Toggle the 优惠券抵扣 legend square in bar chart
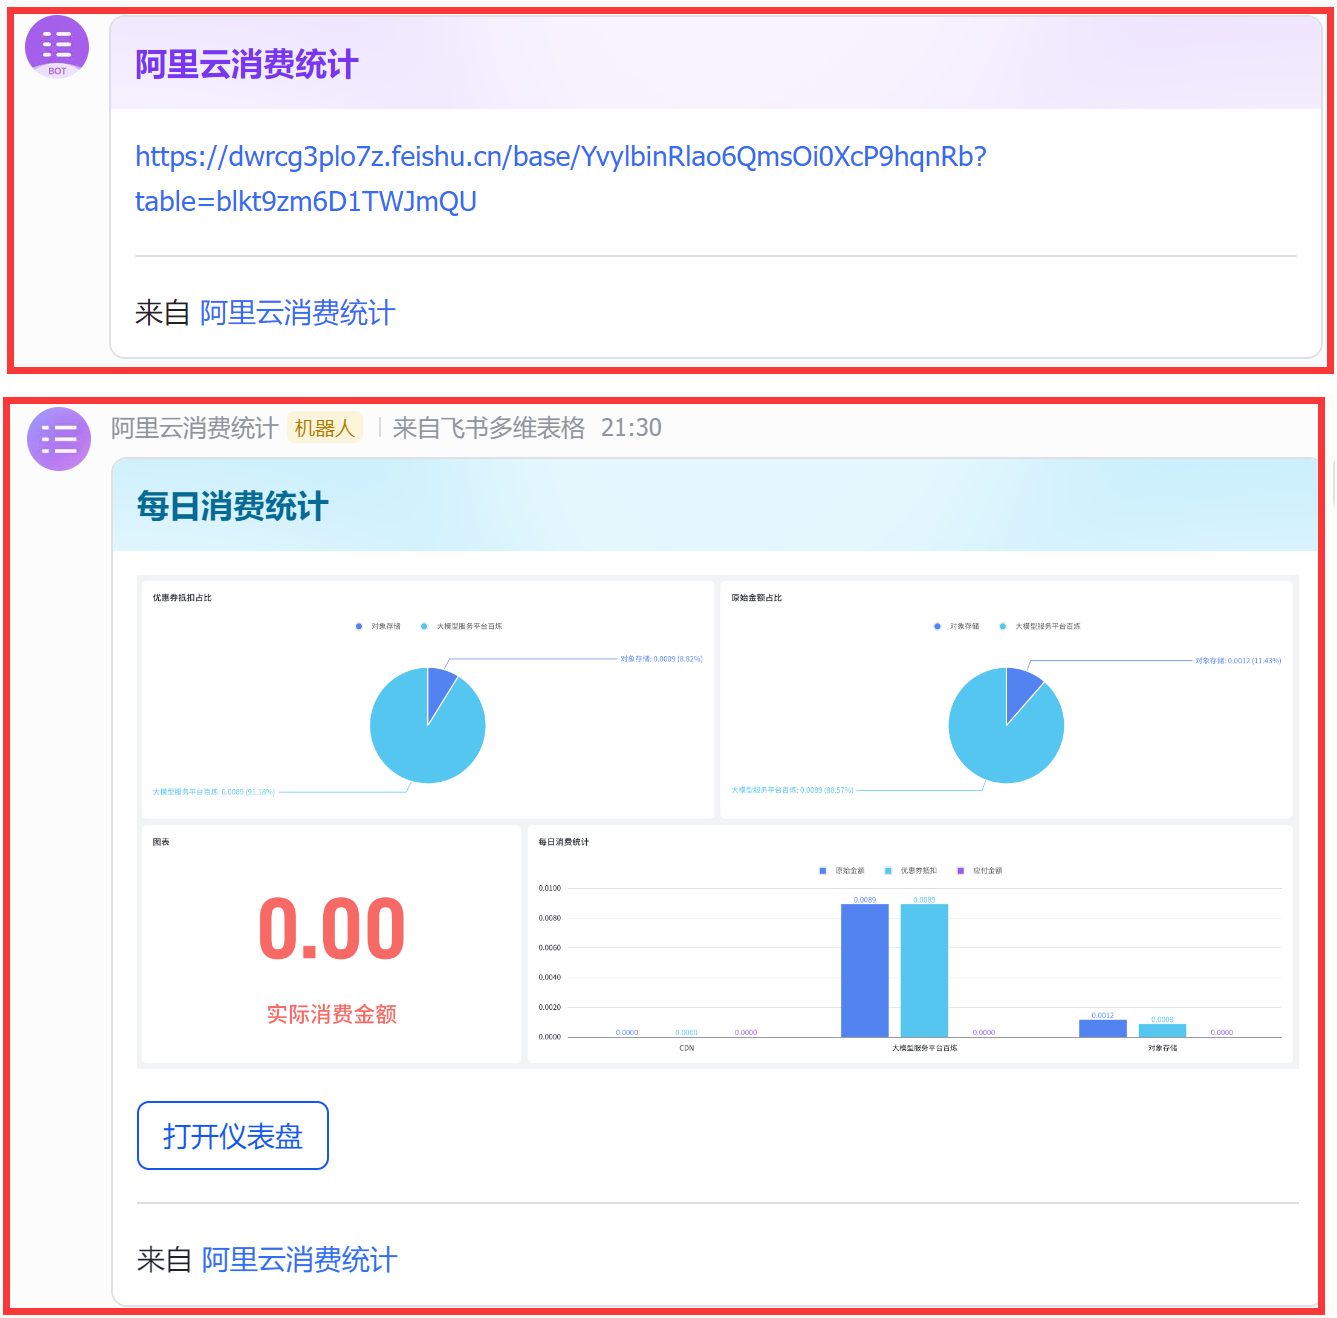1337x1318 pixels. pos(888,871)
